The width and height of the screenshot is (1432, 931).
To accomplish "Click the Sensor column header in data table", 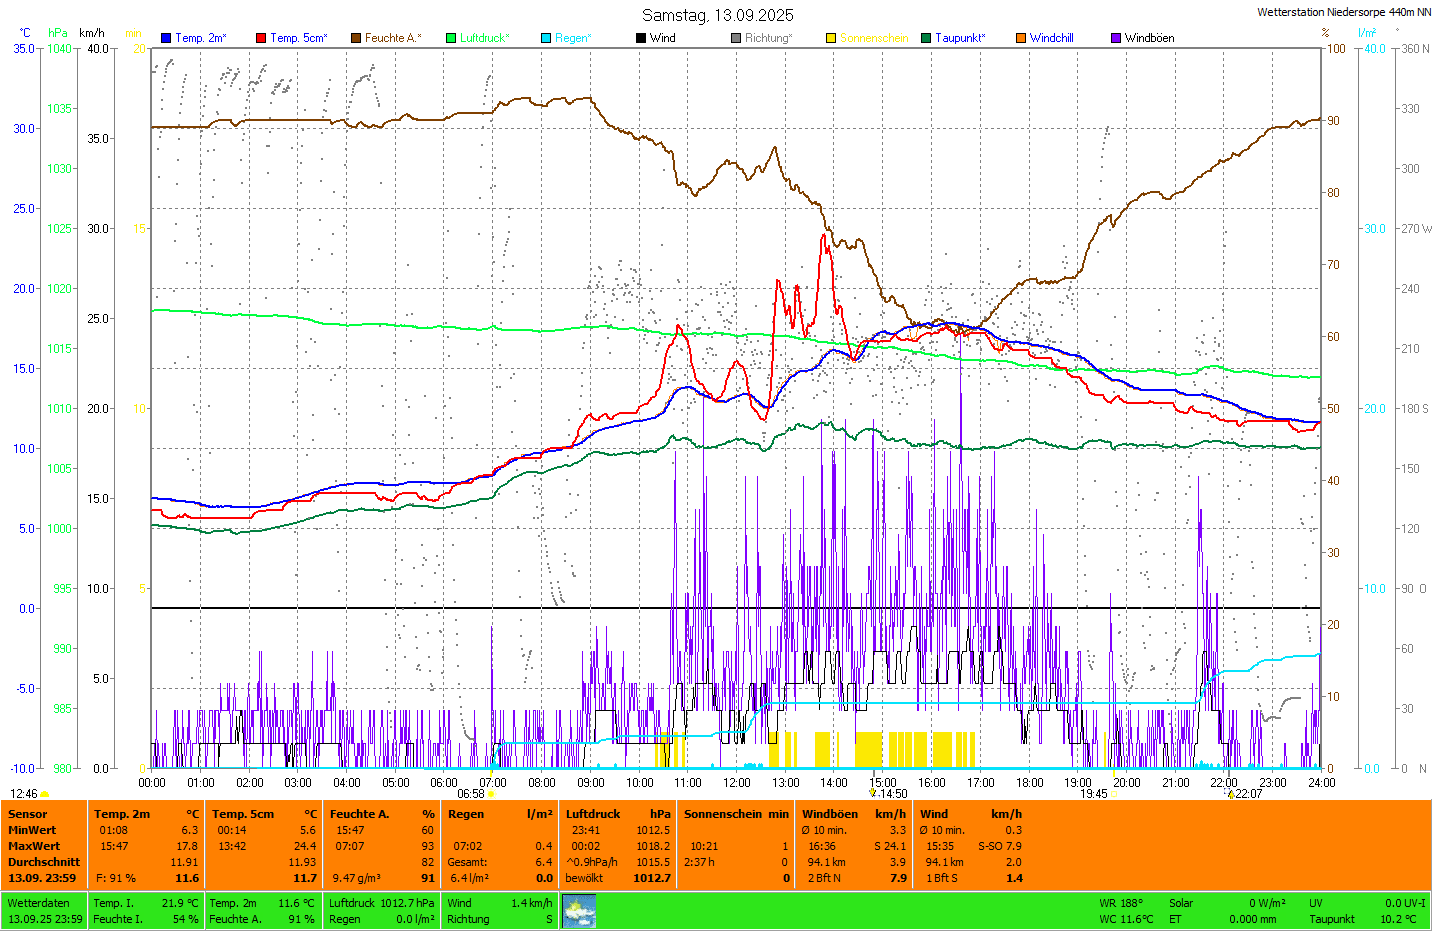I will pyautogui.click(x=28, y=814).
